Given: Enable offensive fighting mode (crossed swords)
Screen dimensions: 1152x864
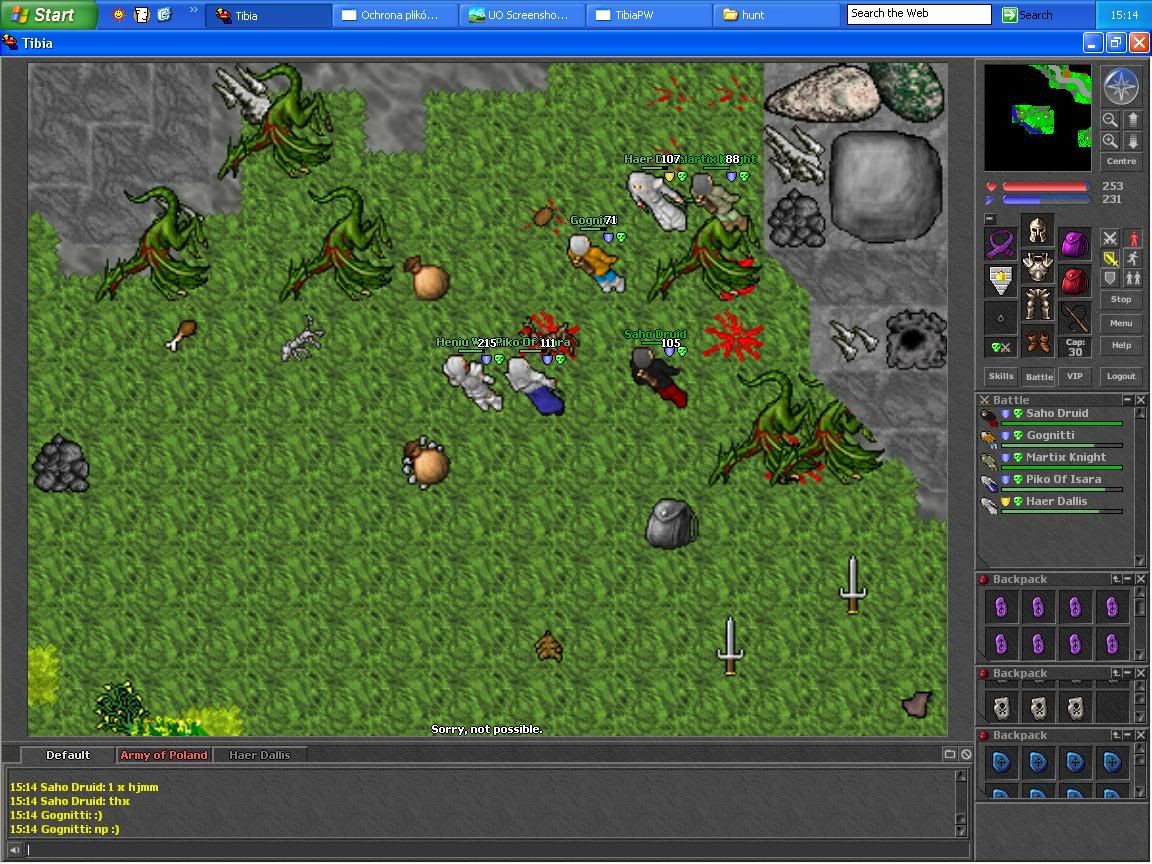Looking at the screenshot, I should 1110,238.
